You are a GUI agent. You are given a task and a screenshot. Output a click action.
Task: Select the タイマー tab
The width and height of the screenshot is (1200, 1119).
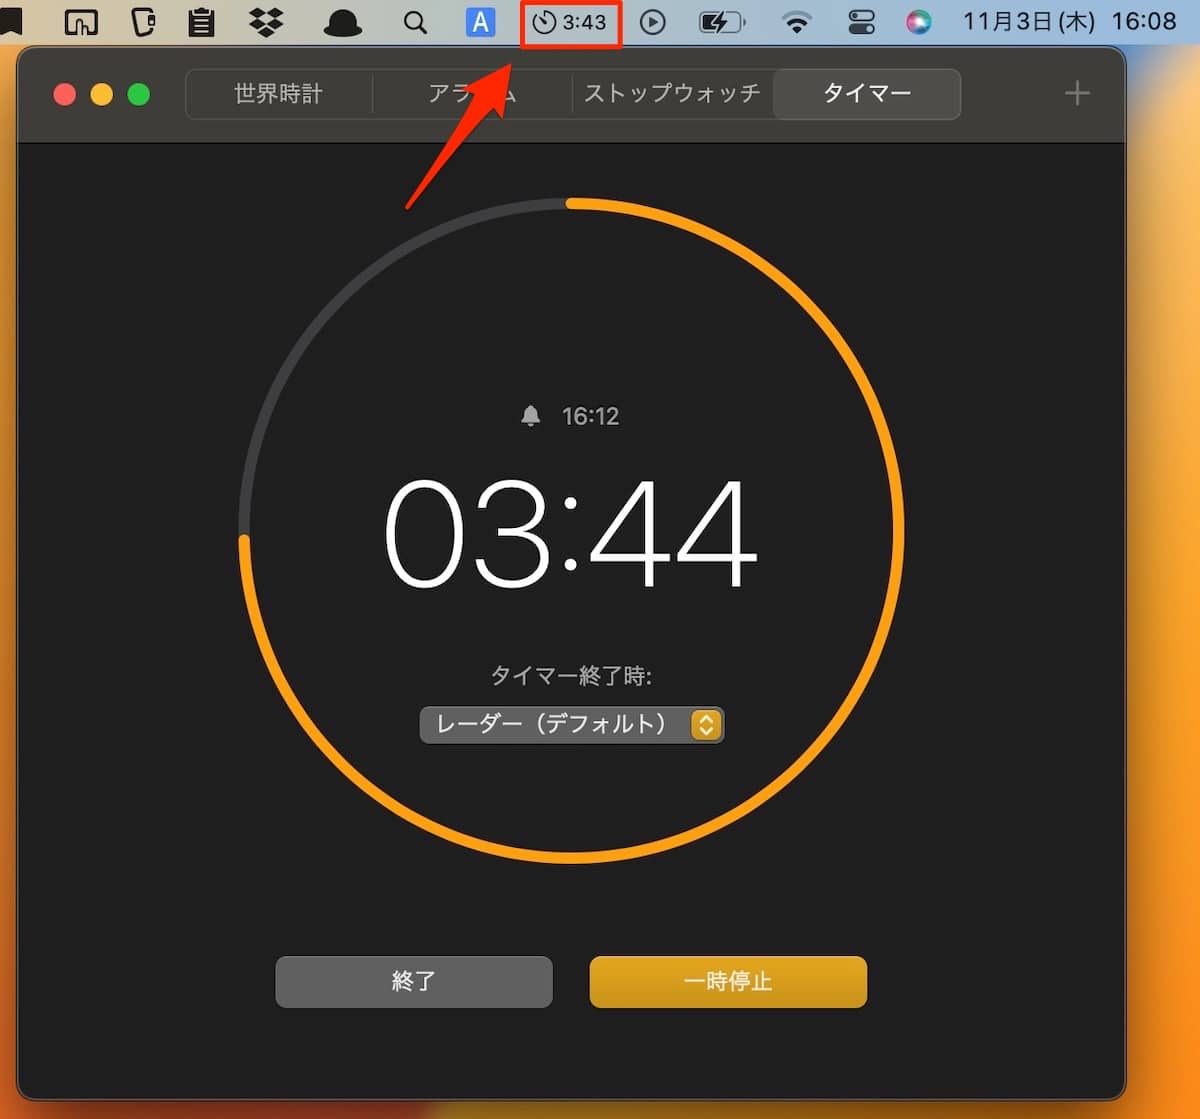click(x=866, y=94)
